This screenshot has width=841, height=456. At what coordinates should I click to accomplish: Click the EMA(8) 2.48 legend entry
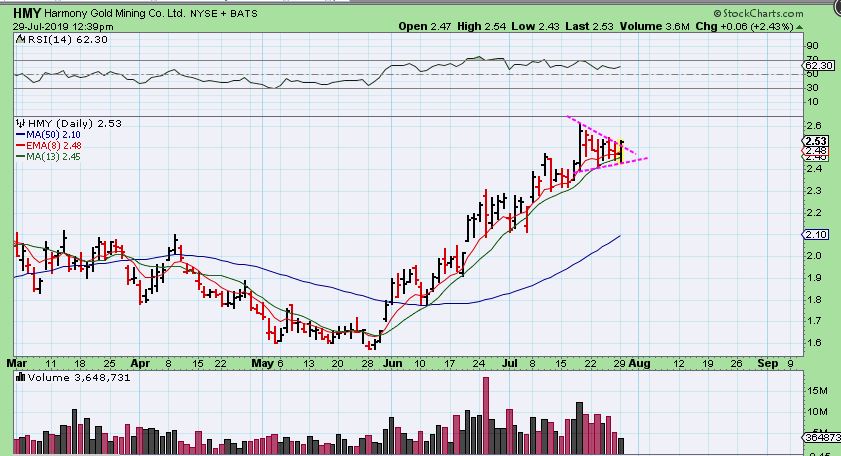point(49,145)
